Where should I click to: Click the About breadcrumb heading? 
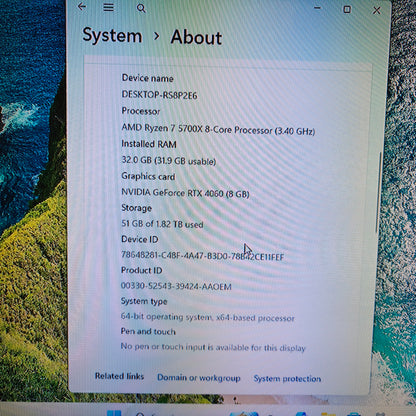click(x=196, y=37)
